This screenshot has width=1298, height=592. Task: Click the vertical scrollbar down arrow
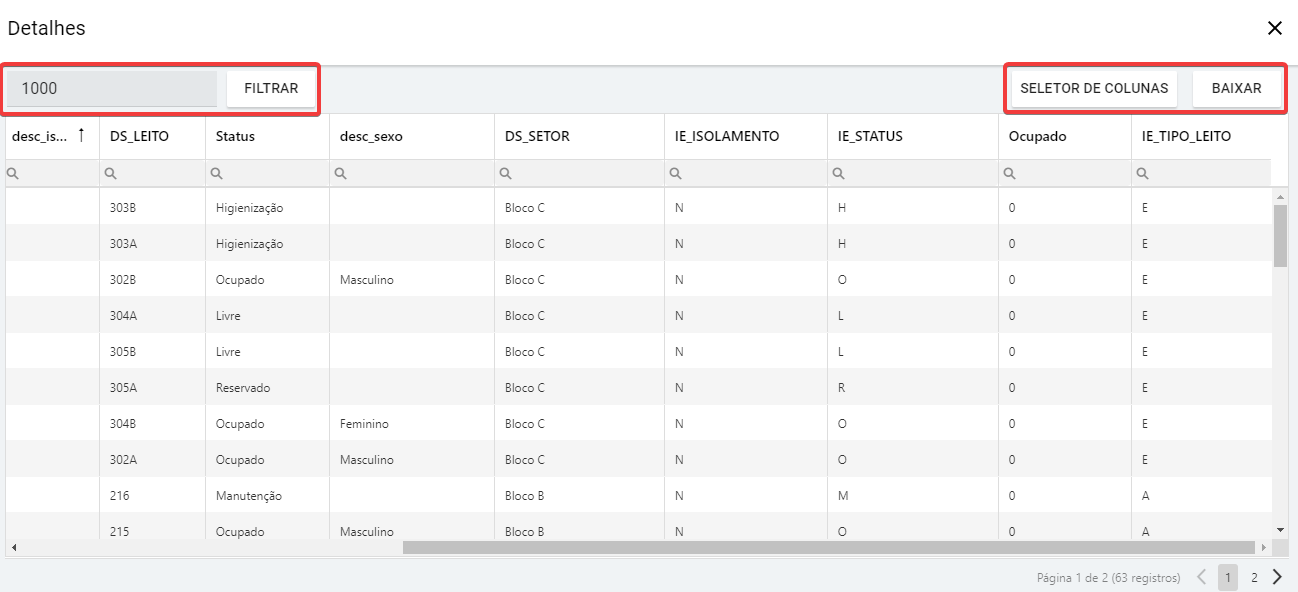pyautogui.click(x=1280, y=529)
